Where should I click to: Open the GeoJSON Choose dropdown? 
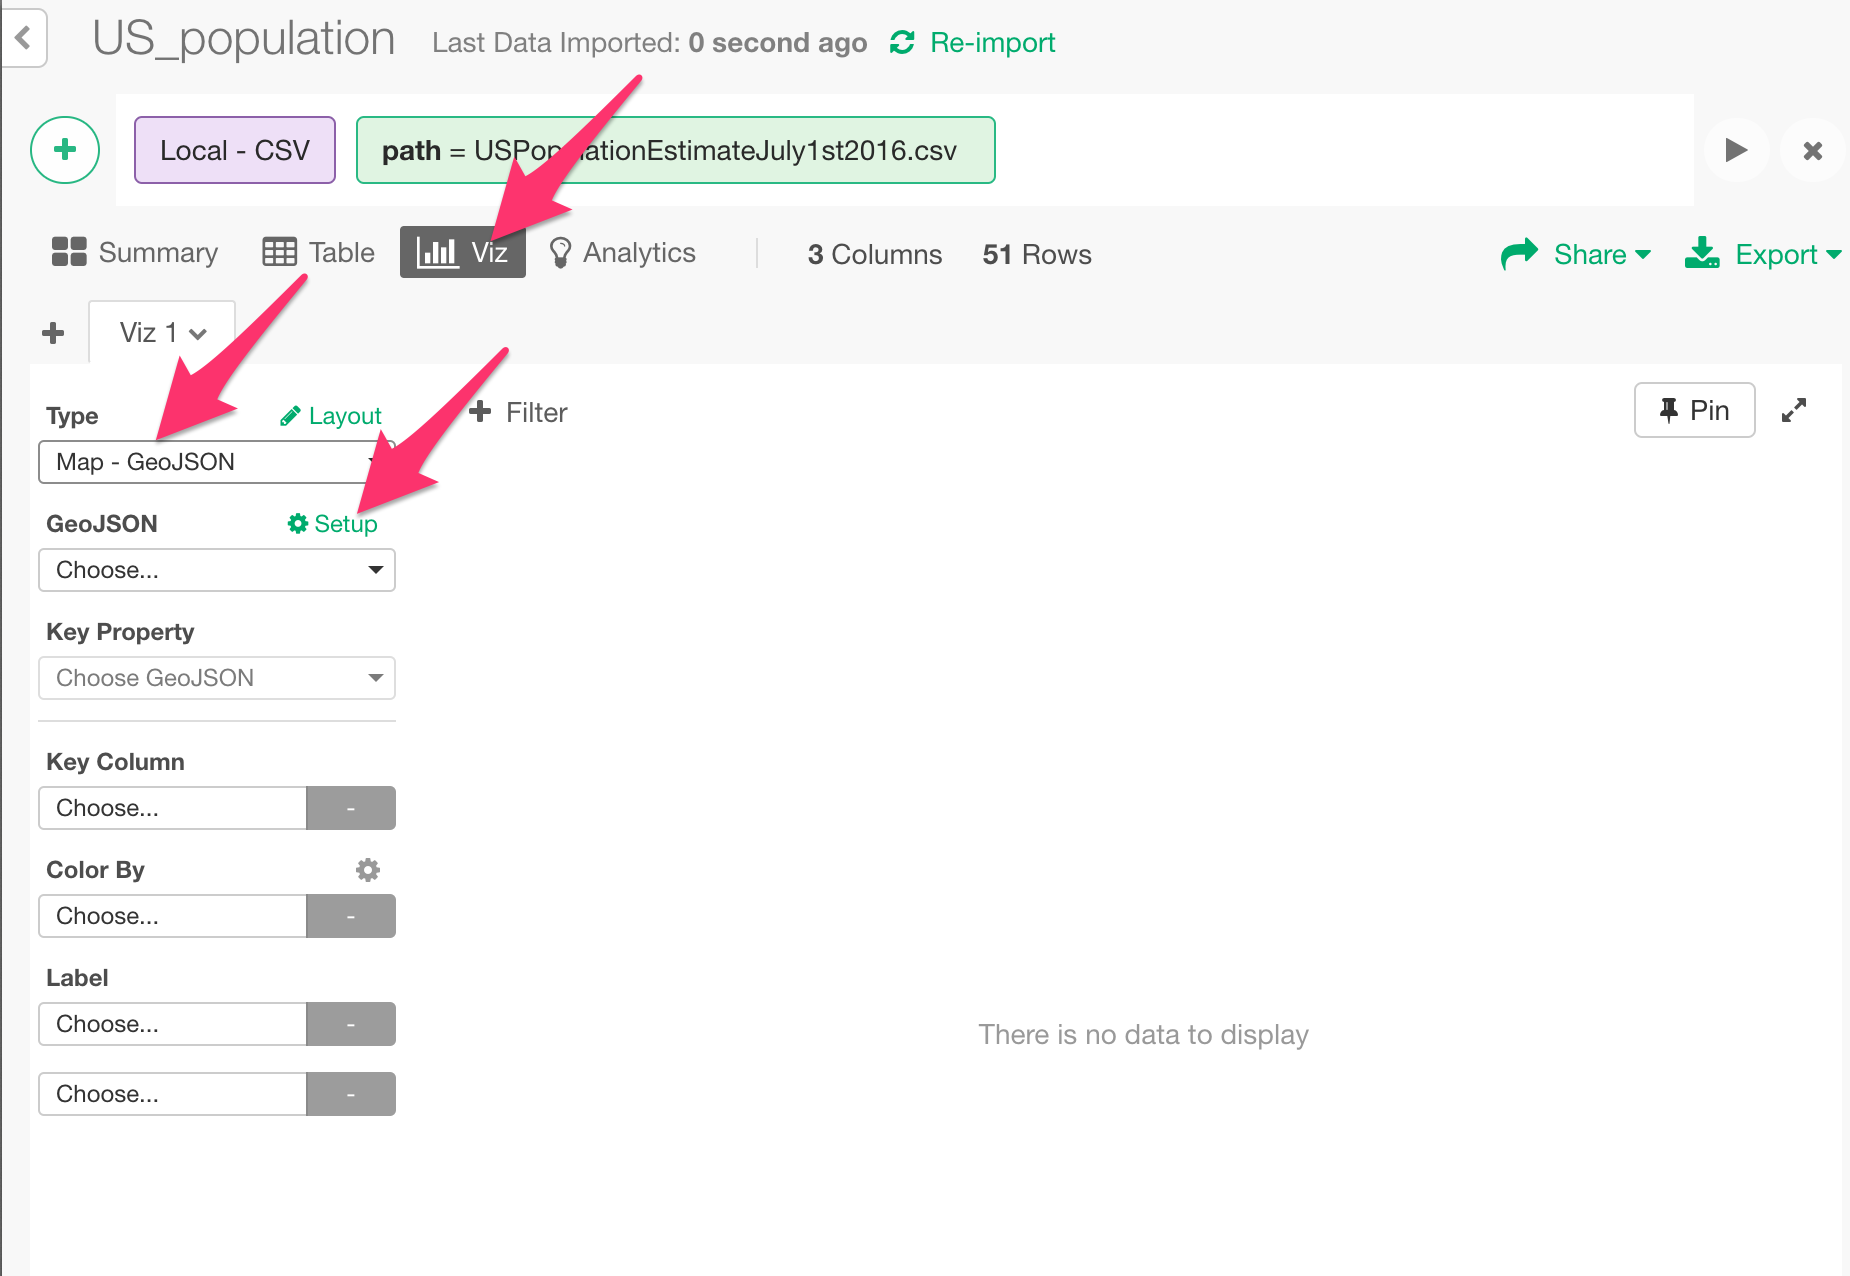click(217, 570)
